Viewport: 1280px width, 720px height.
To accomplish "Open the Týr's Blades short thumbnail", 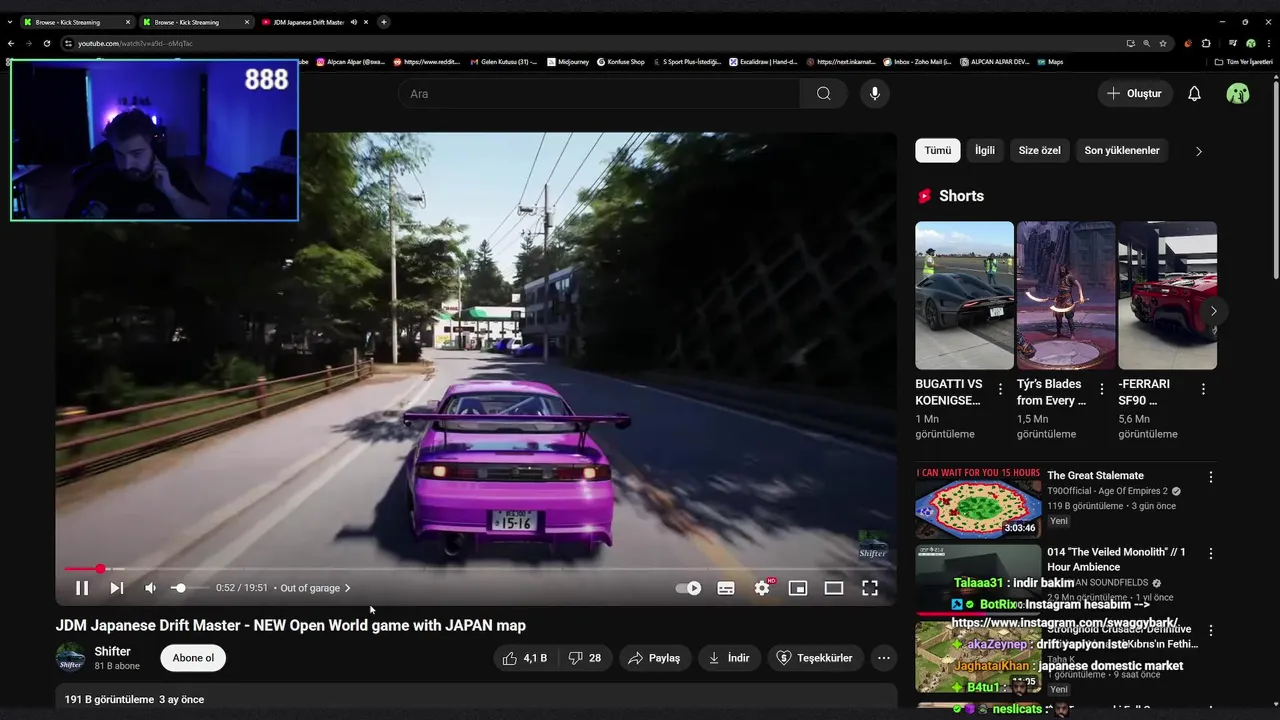I will (1066, 295).
